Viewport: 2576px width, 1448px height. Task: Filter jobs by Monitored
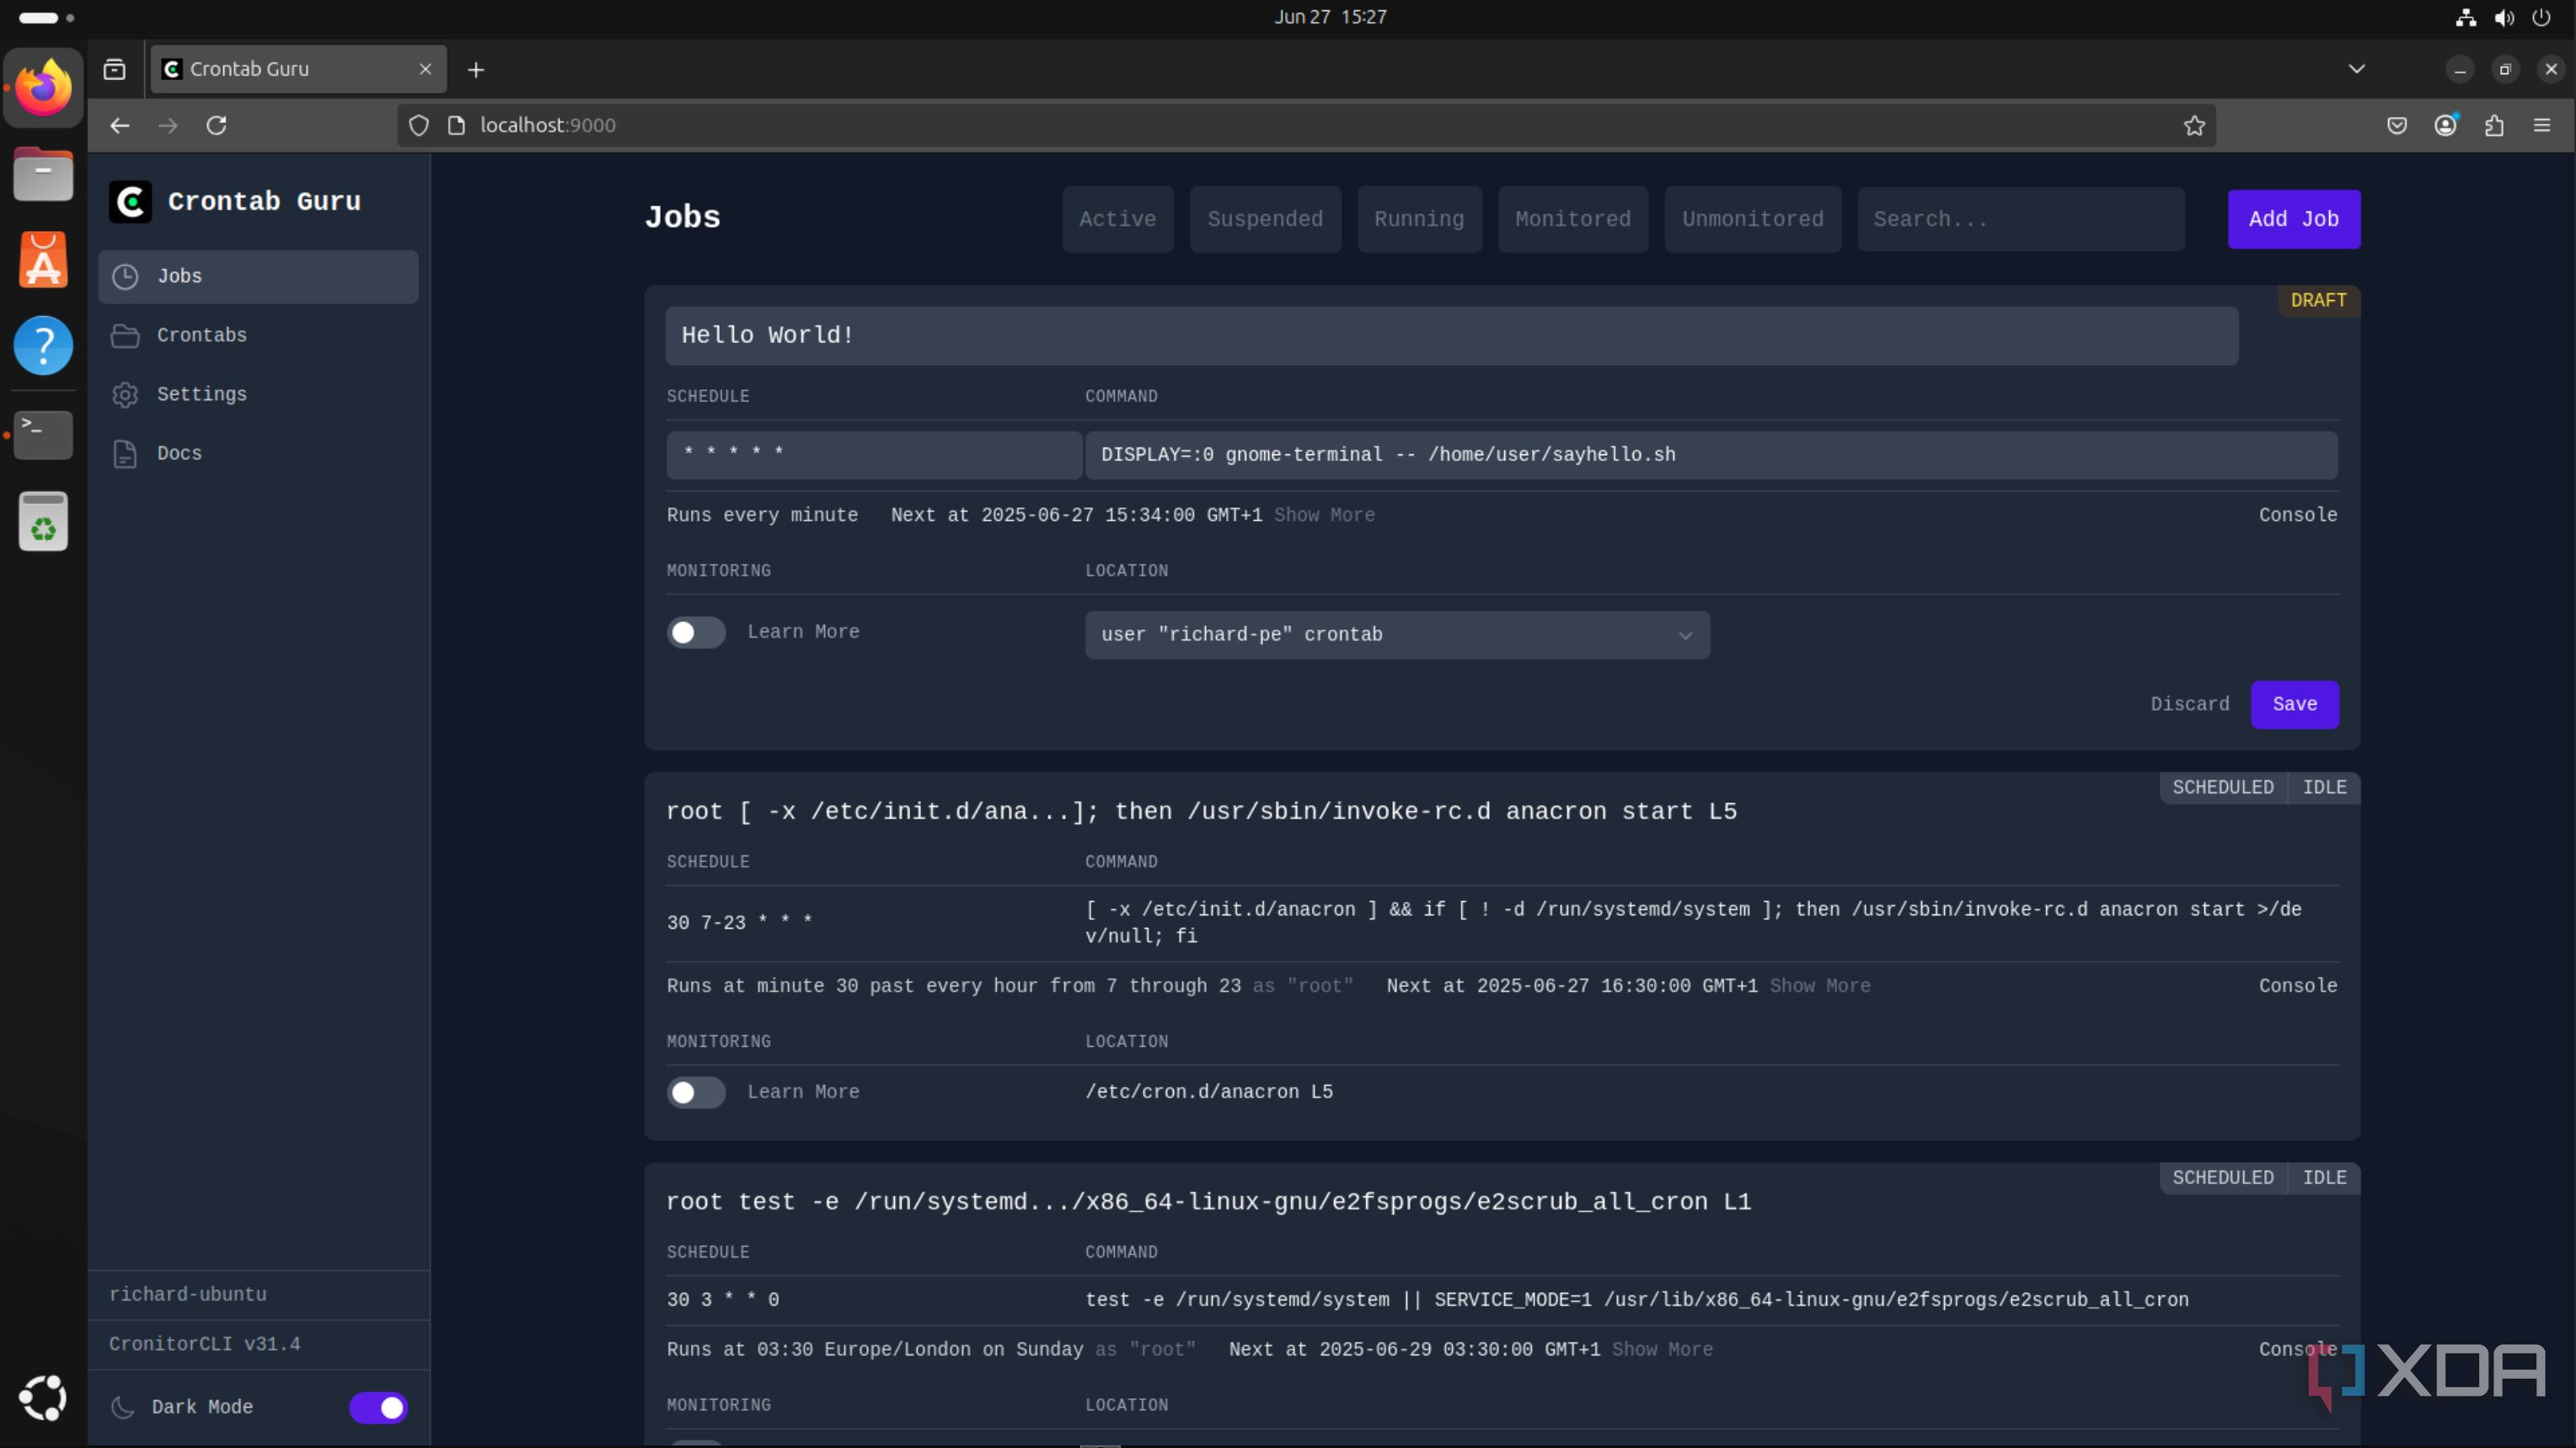1572,219
